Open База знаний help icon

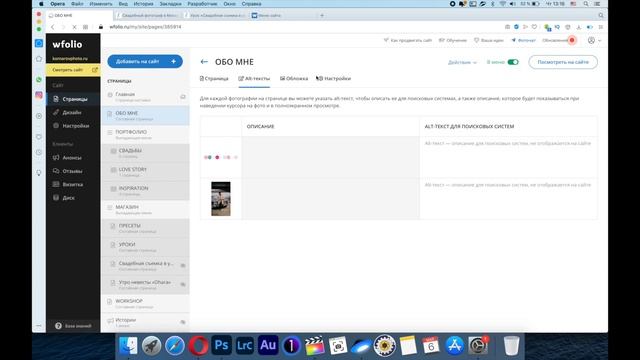[58, 326]
